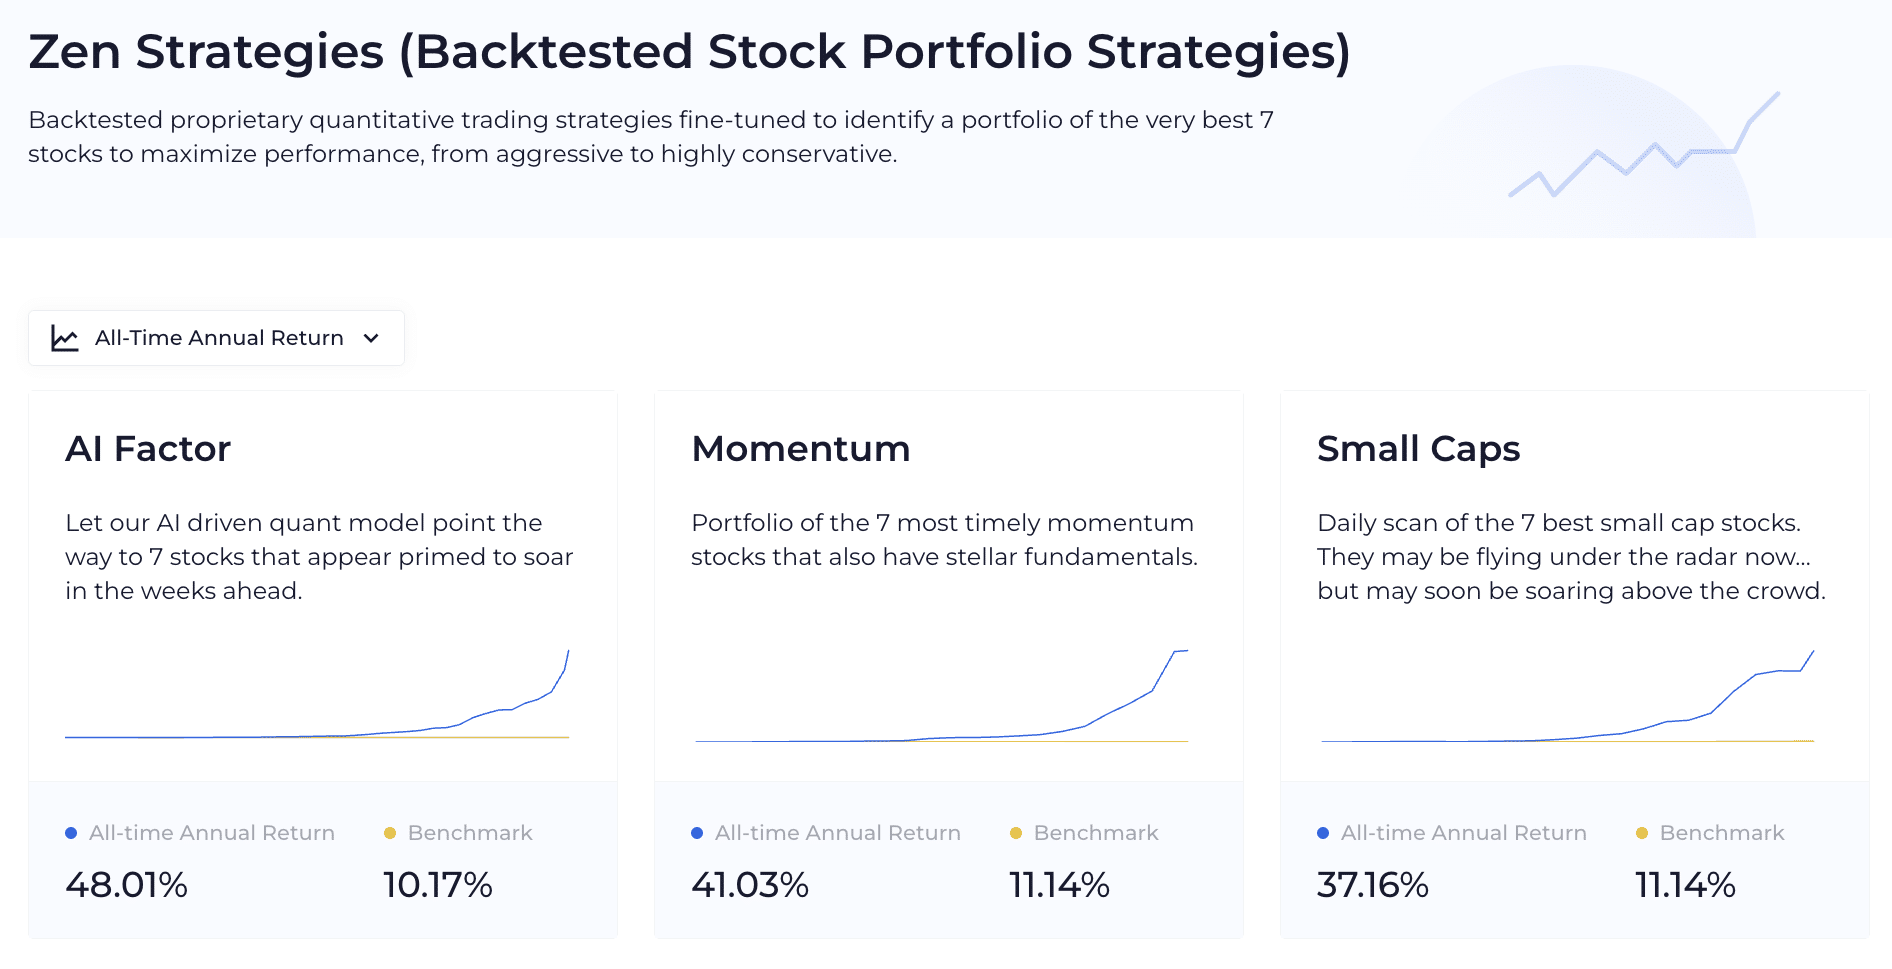Viewport: 1892px width, 969px height.
Task: Expand the metric selection menu above the strategy cards
Action: pos(216,338)
